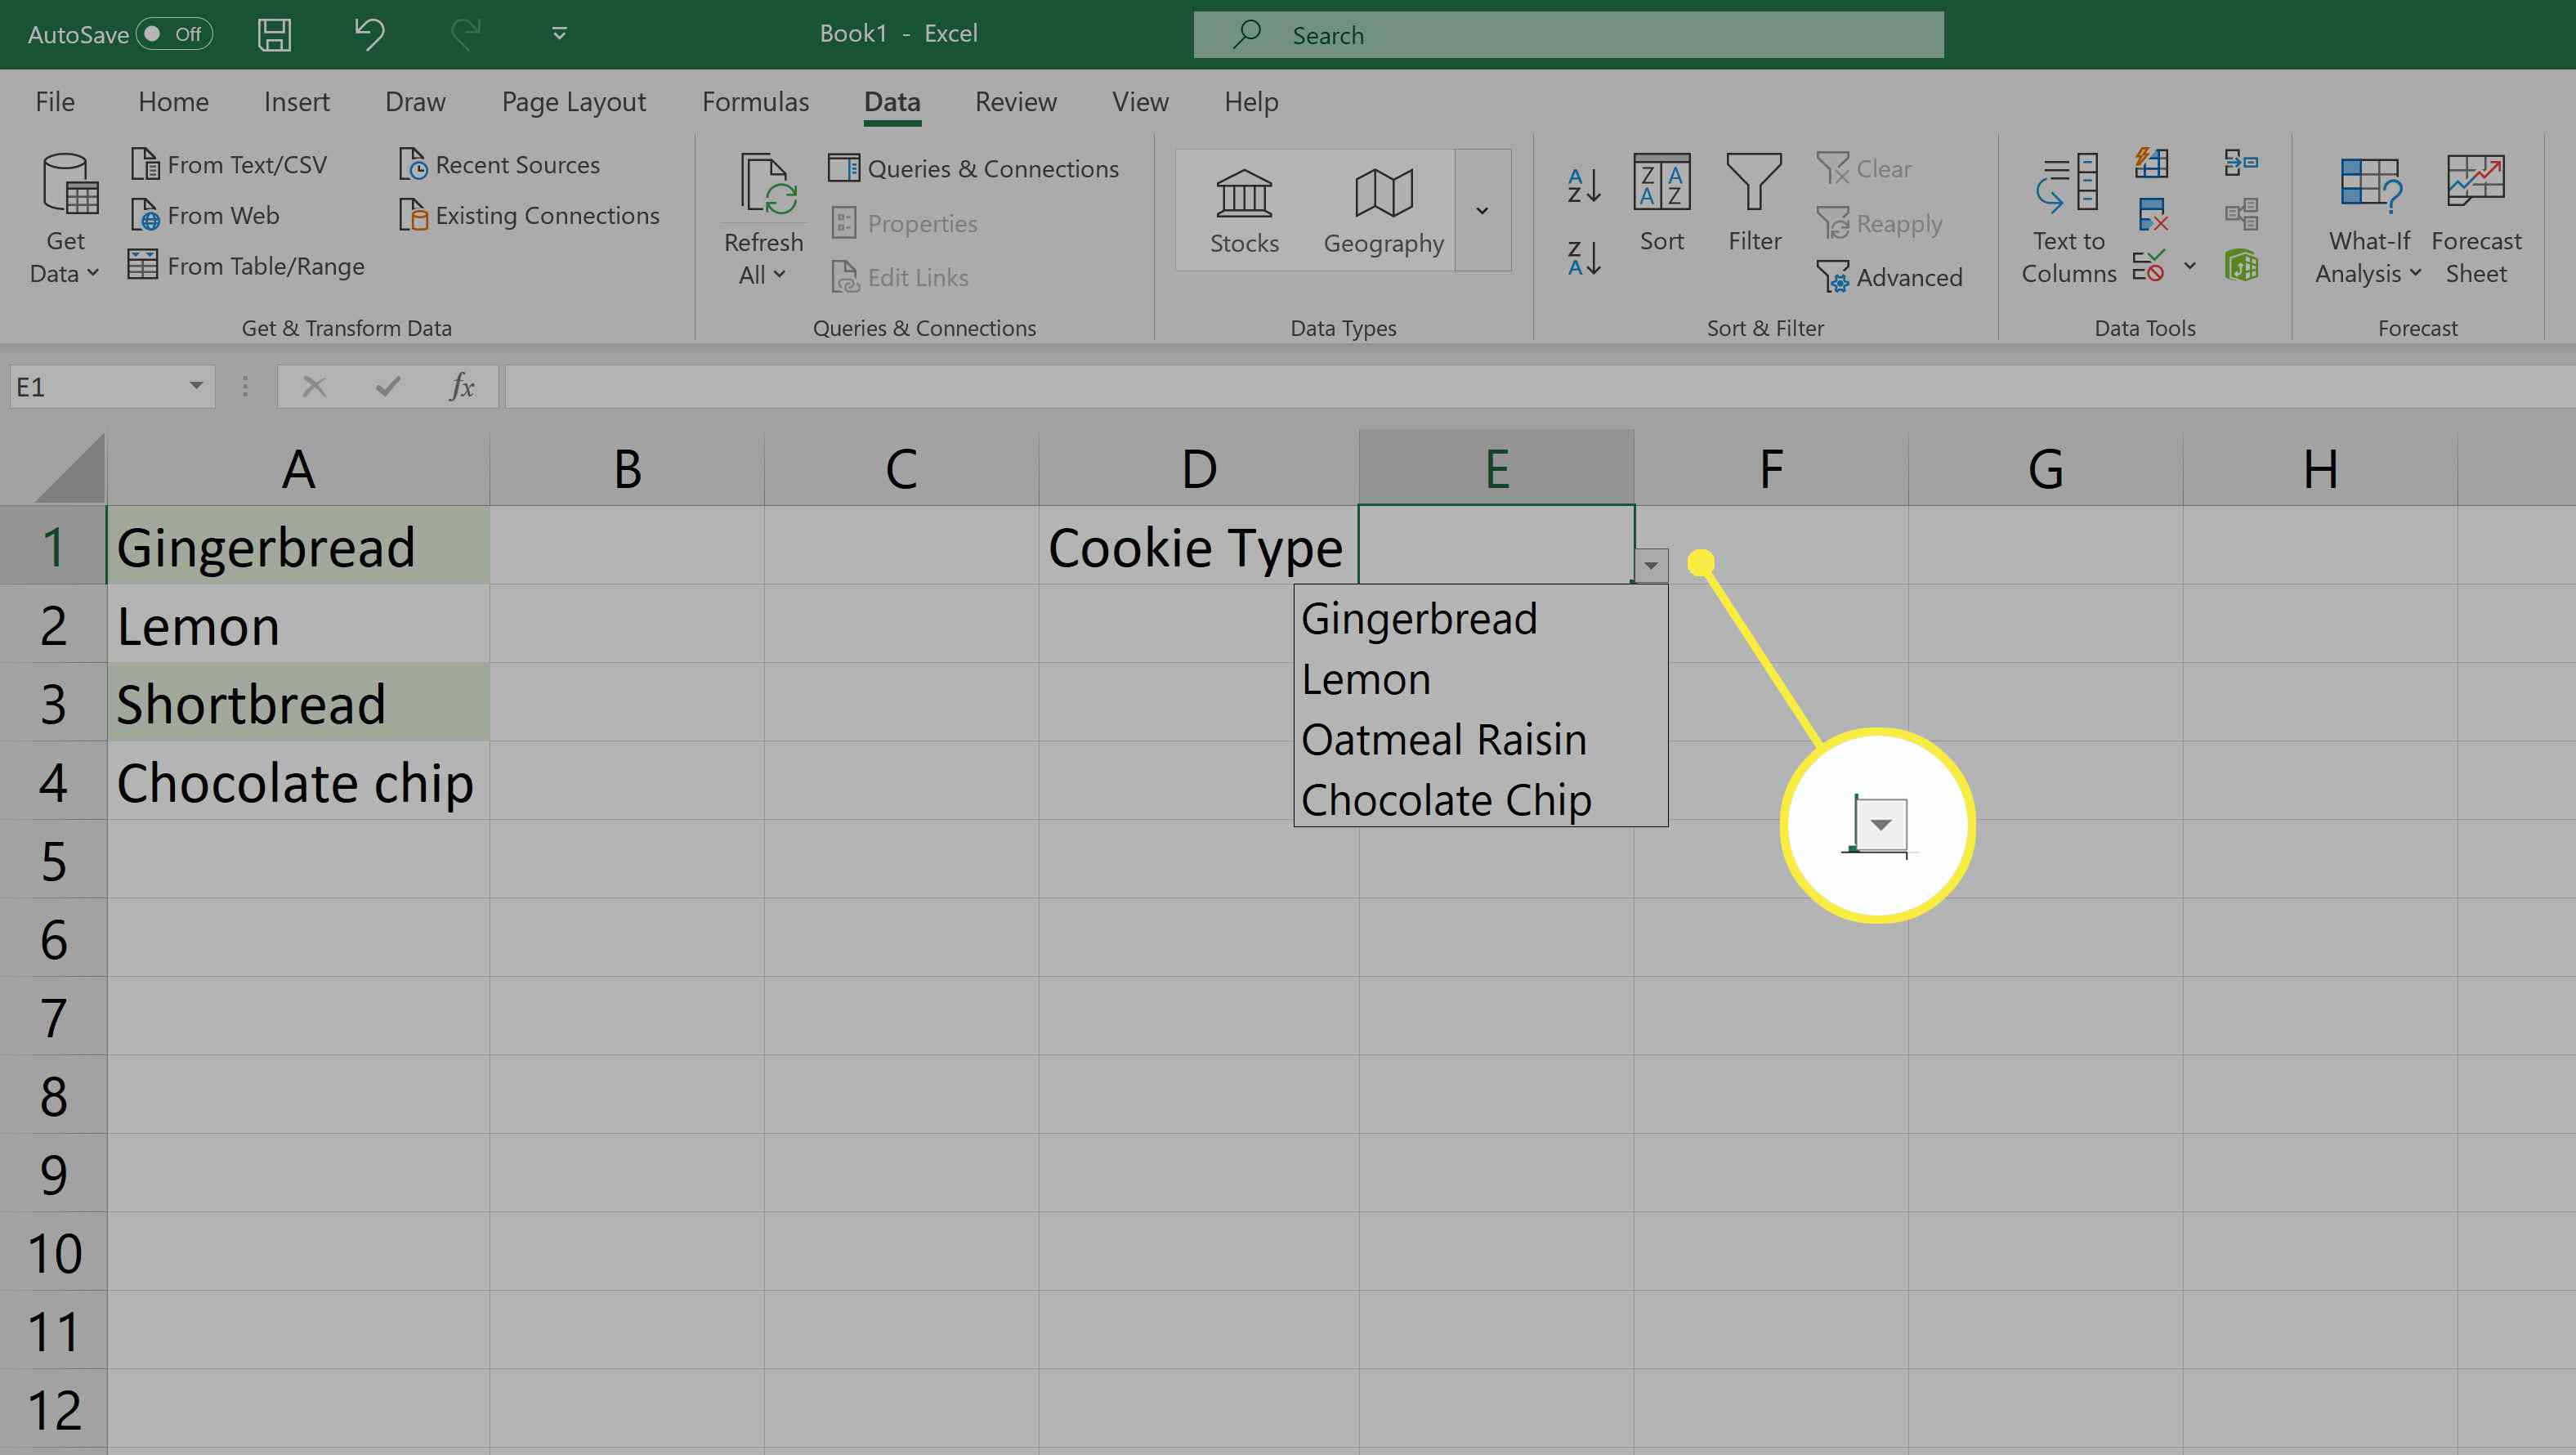Switch to the Insert tab
The width and height of the screenshot is (2576, 1455).
pyautogui.click(x=296, y=102)
